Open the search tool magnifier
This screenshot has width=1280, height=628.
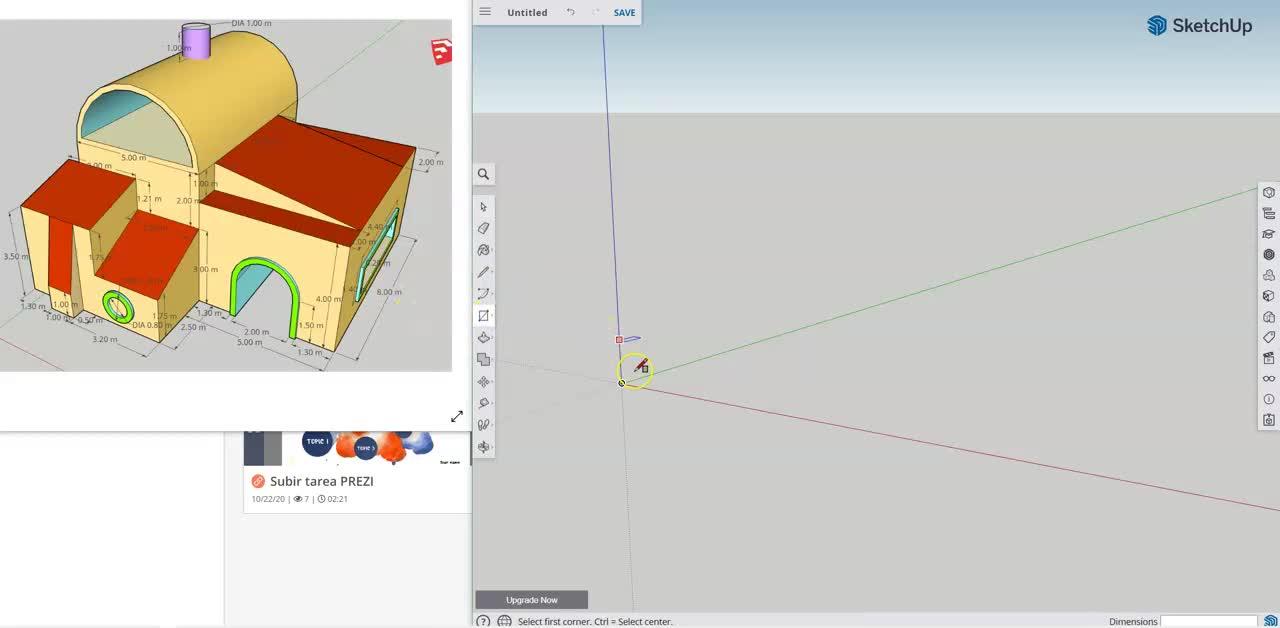pos(483,174)
